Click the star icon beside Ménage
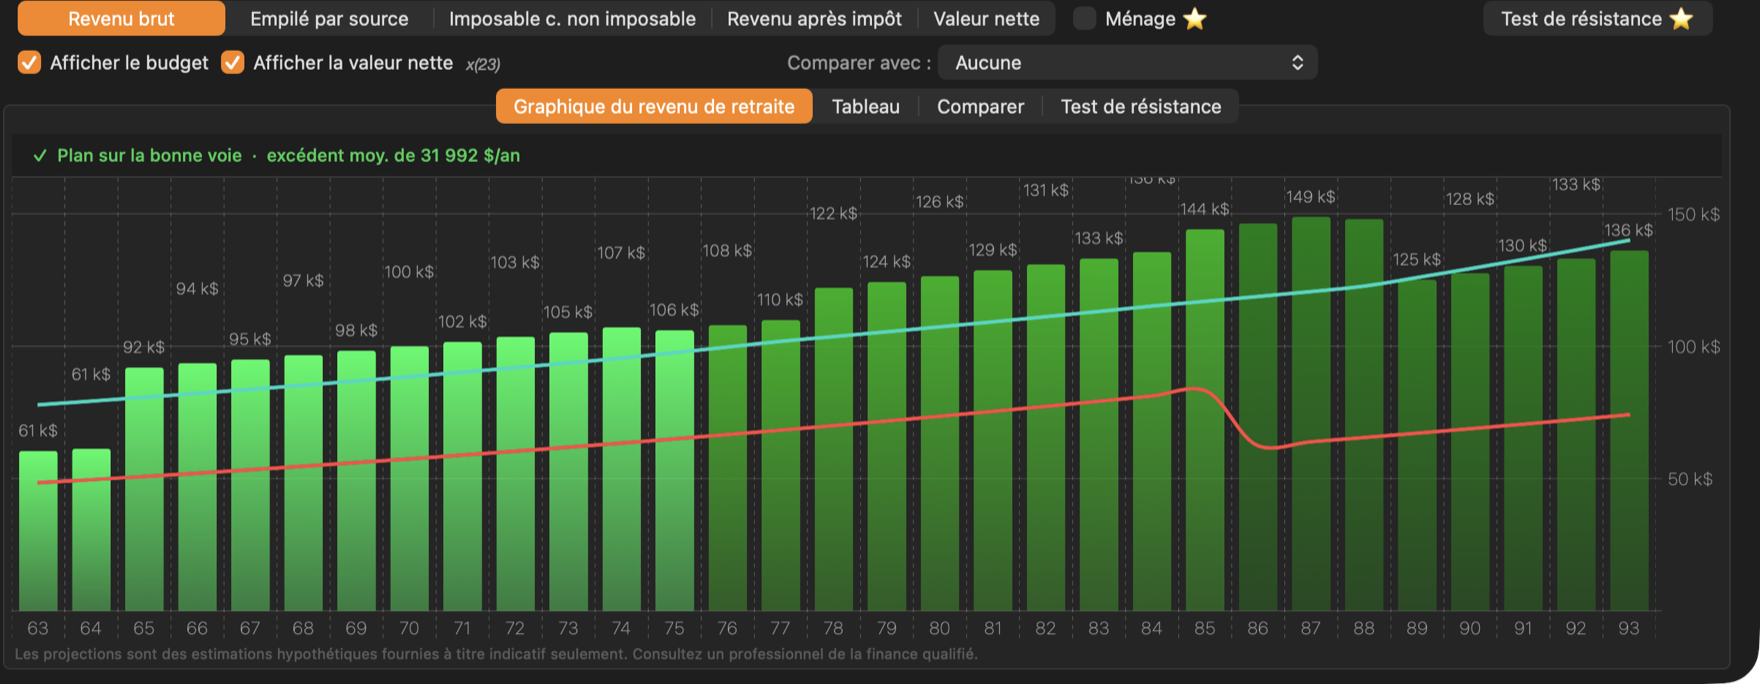This screenshot has width=1760, height=684. 1195,19
